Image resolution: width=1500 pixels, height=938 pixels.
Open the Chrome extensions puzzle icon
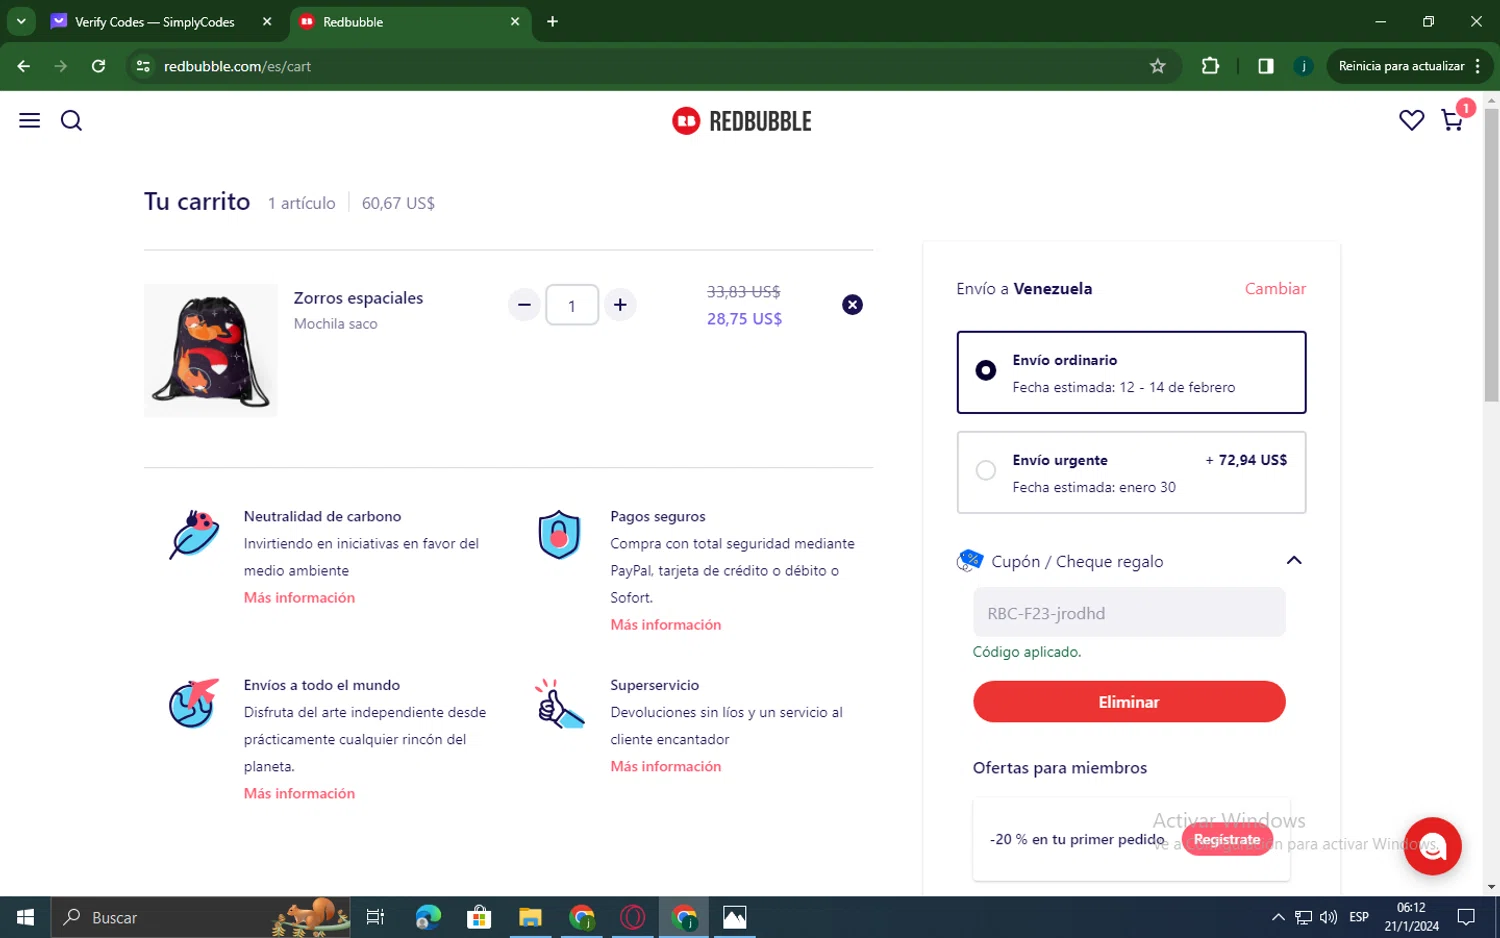coord(1210,66)
